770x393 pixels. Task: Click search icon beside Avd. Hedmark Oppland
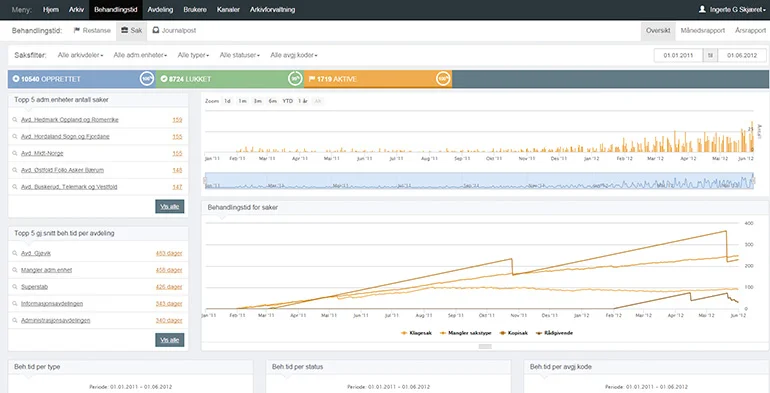[x=15, y=120]
